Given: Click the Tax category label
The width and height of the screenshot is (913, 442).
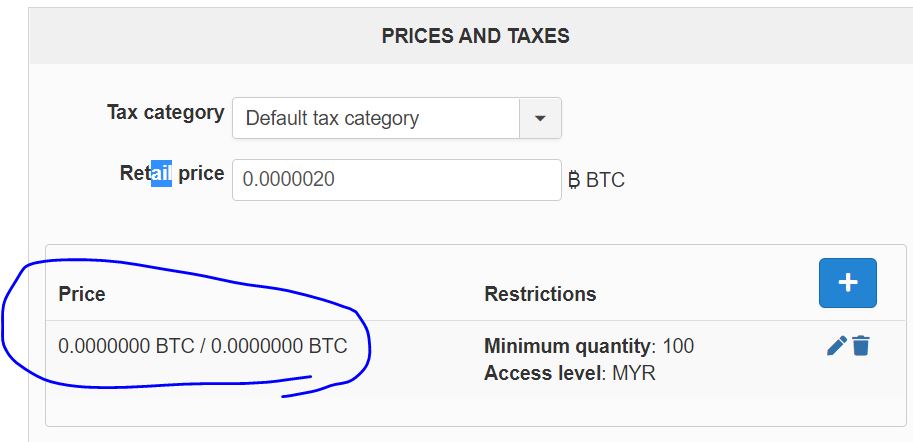Looking at the screenshot, I should tap(165, 112).
